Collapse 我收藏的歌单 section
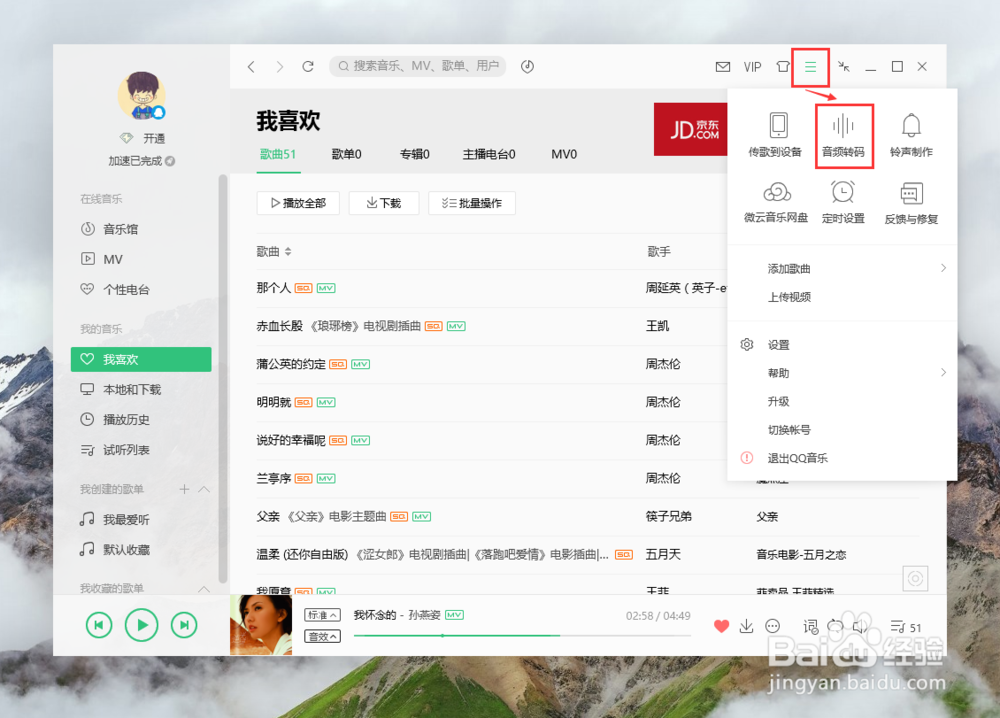 [204, 588]
